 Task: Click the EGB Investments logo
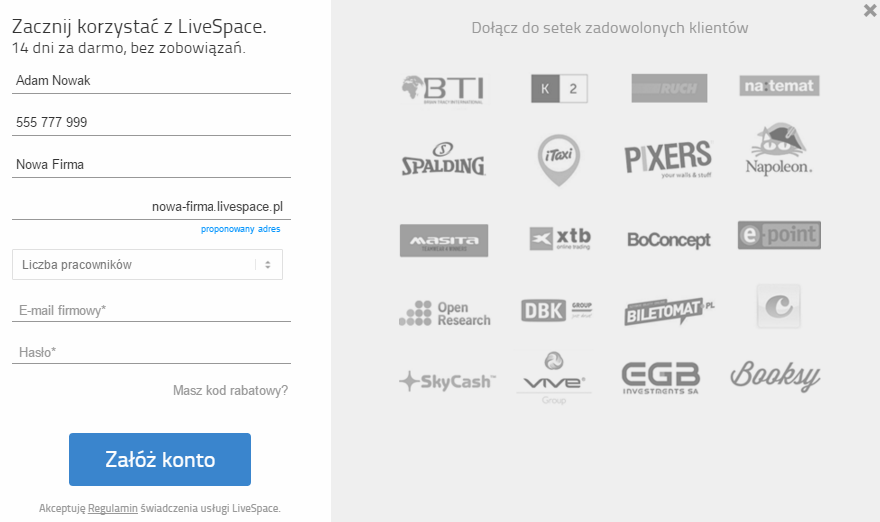(661, 378)
